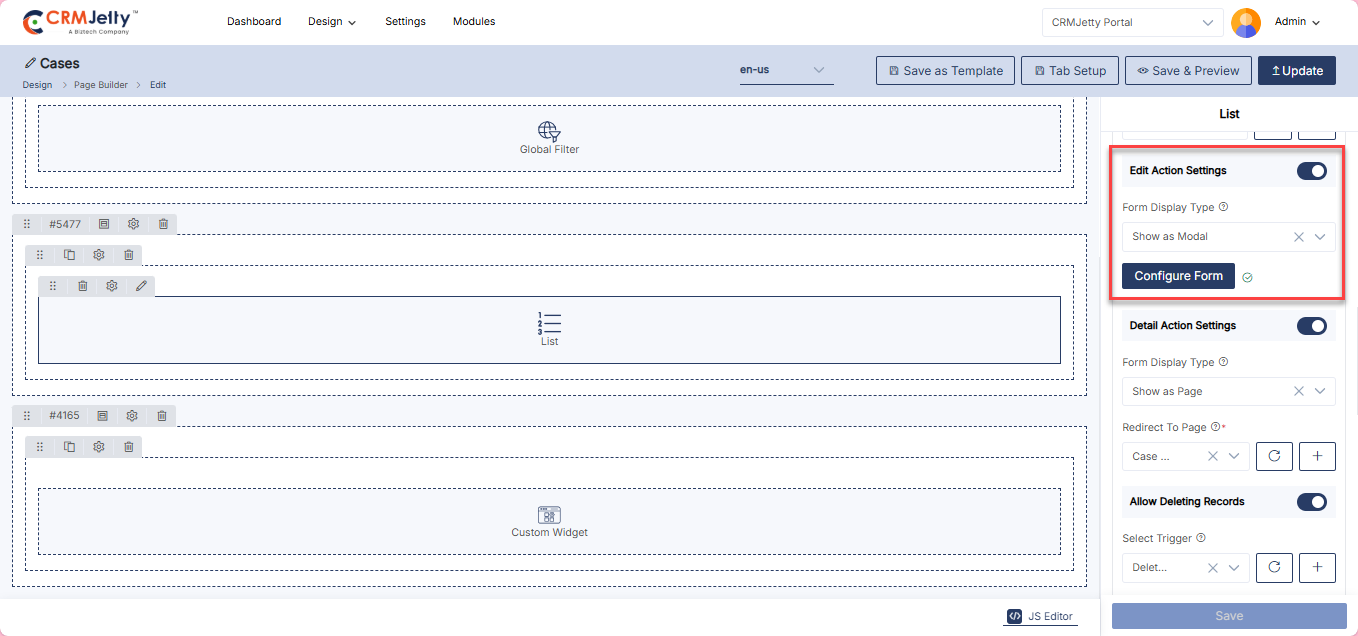Viewport: 1358px width, 636px height.
Task: Click the Admin profile avatar
Action: point(1245,22)
